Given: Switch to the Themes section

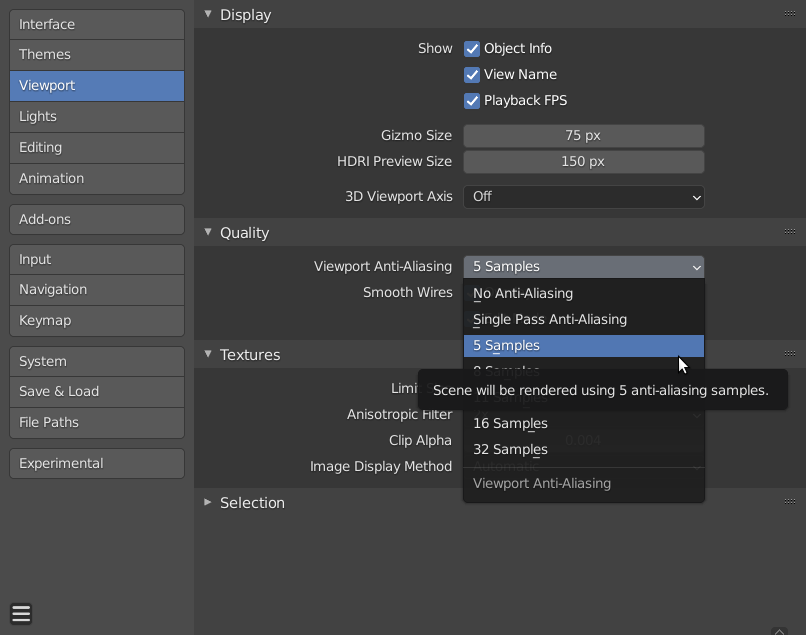Looking at the screenshot, I should click(x=96, y=54).
